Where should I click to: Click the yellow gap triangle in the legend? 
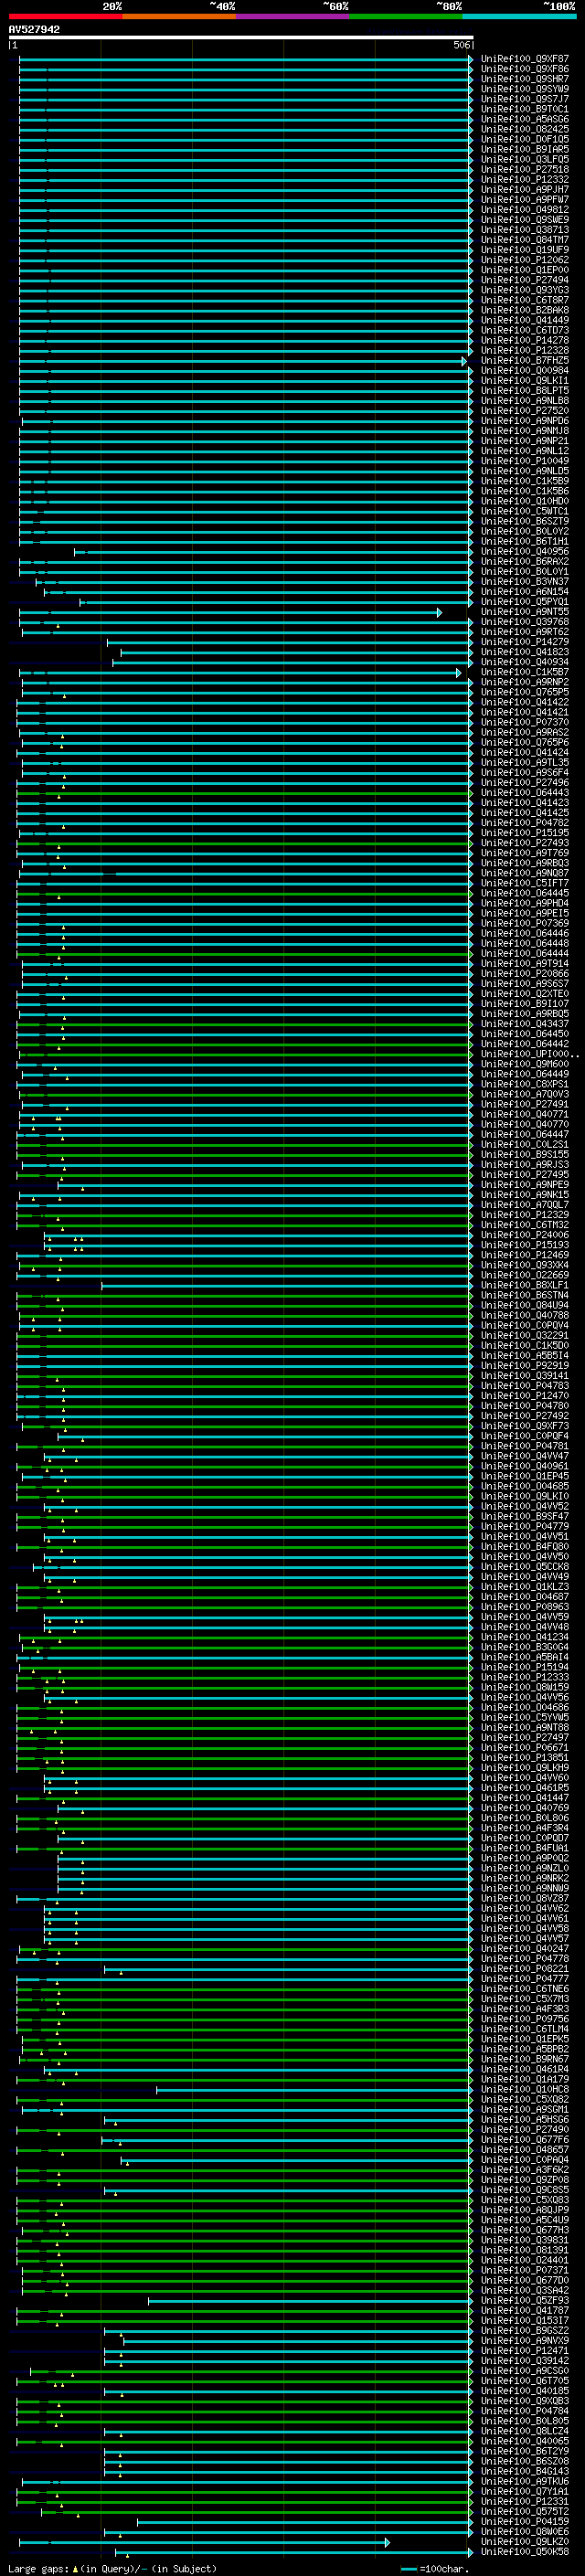point(75,2568)
